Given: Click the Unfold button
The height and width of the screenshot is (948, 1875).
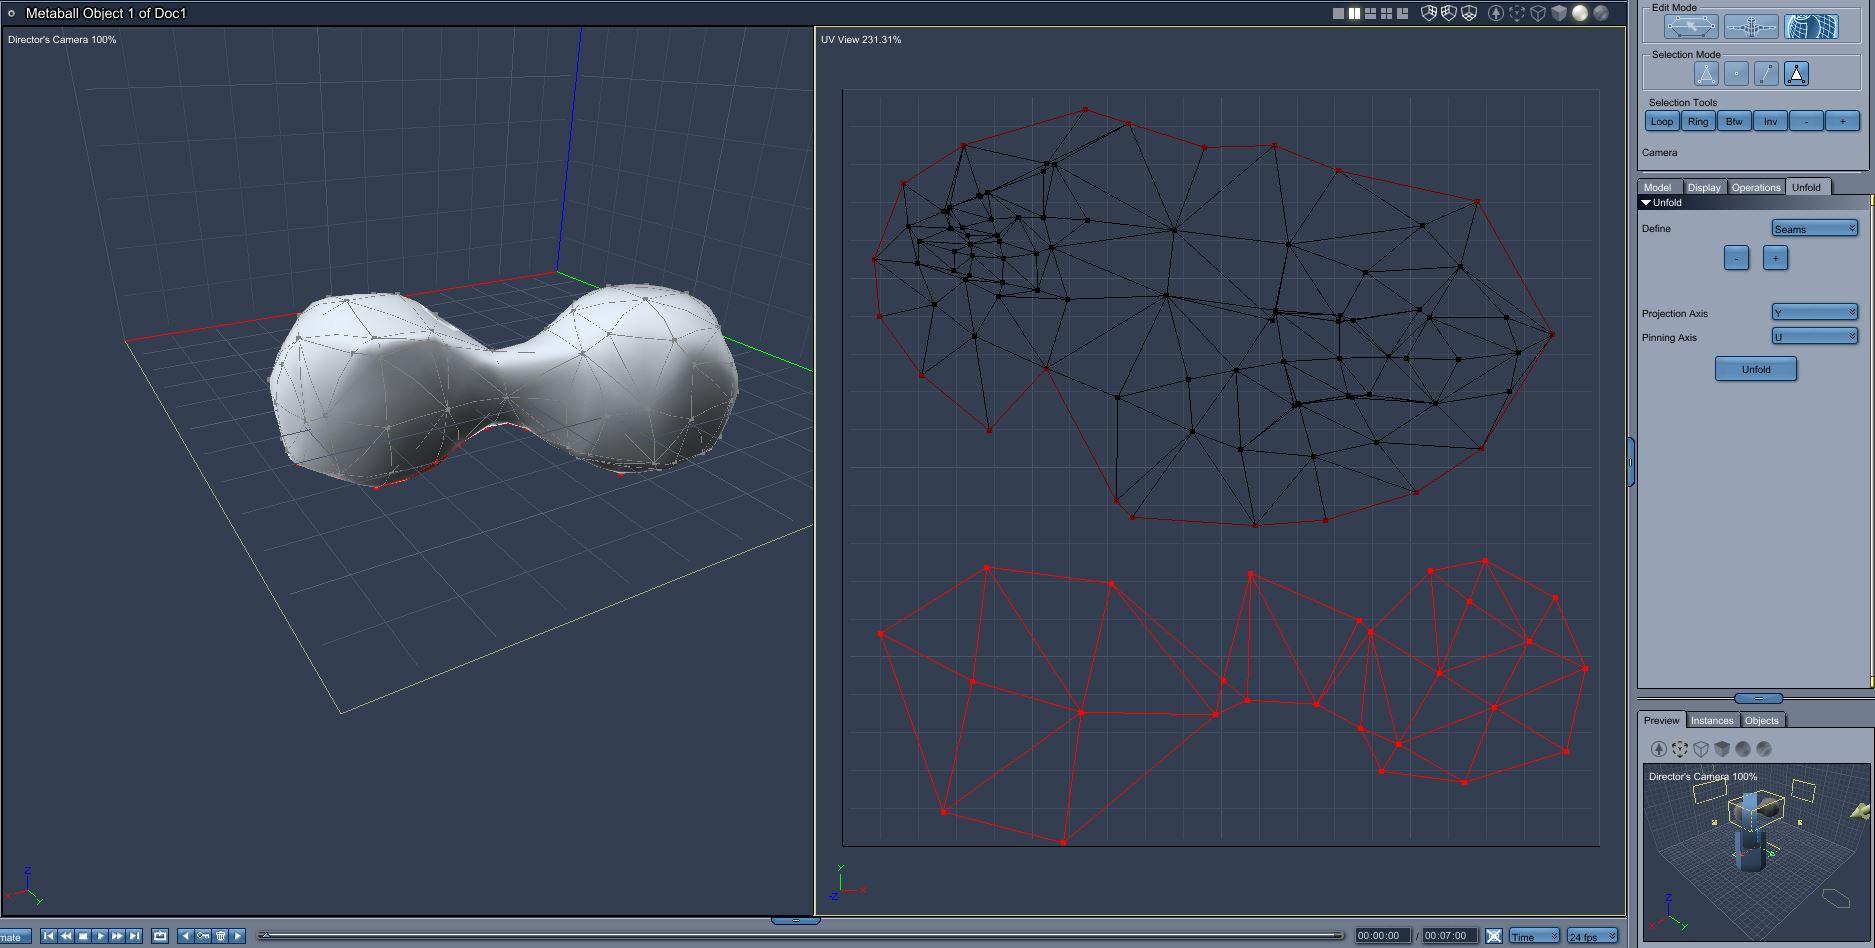Looking at the screenshot, I should 1756,369.
